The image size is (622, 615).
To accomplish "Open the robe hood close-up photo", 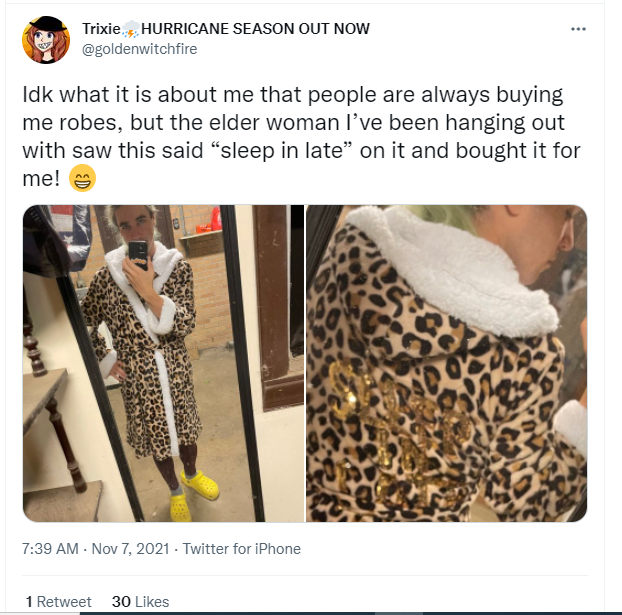I will [446, 363].
